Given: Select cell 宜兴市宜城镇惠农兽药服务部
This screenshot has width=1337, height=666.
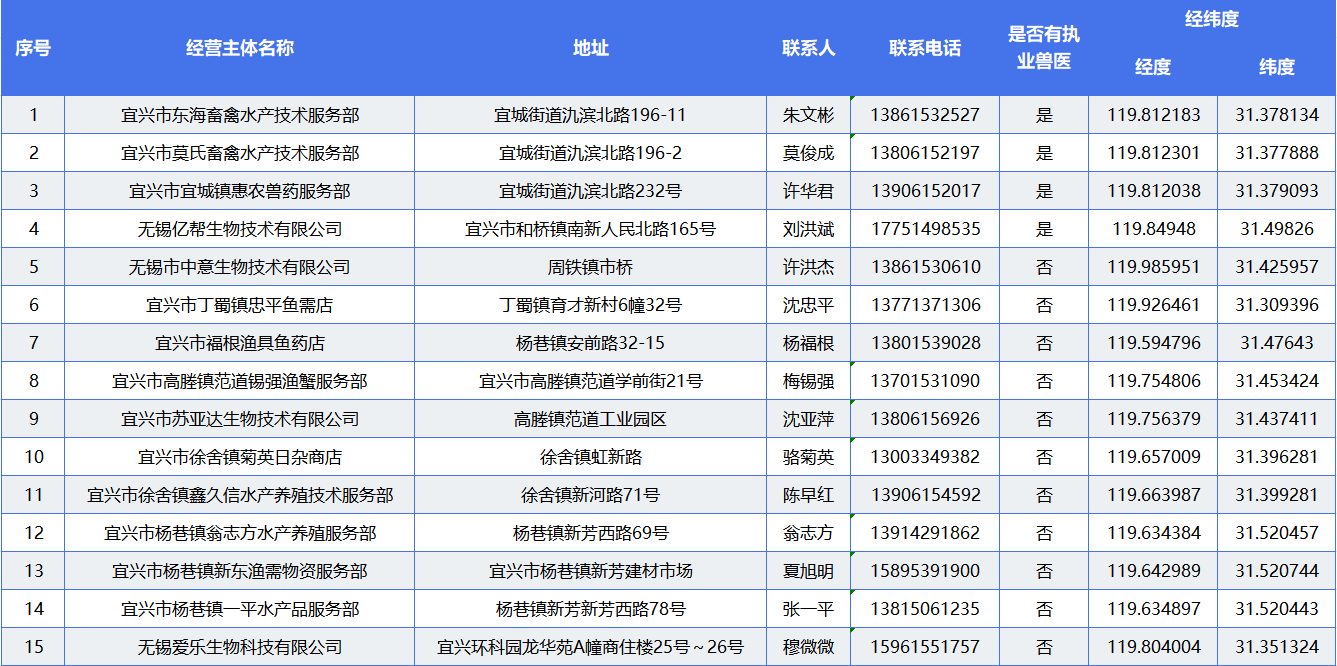Looking at the screenshot, I should coord(240,191).
